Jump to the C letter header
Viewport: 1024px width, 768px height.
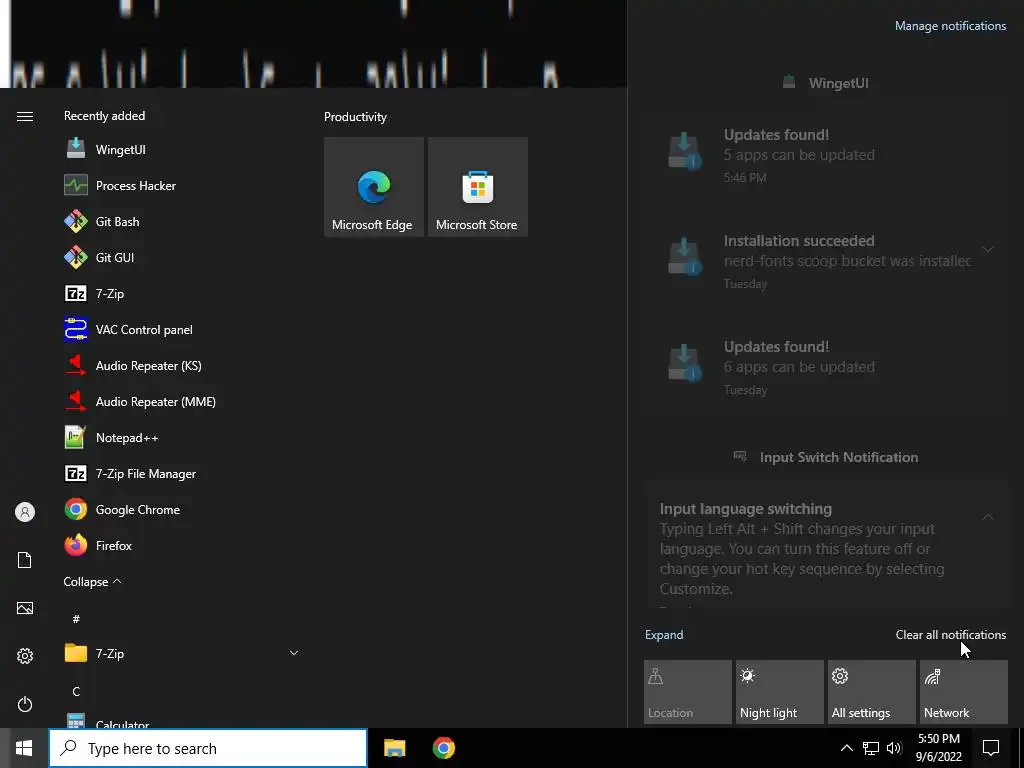pyautogui.click(x=76, y=691)
